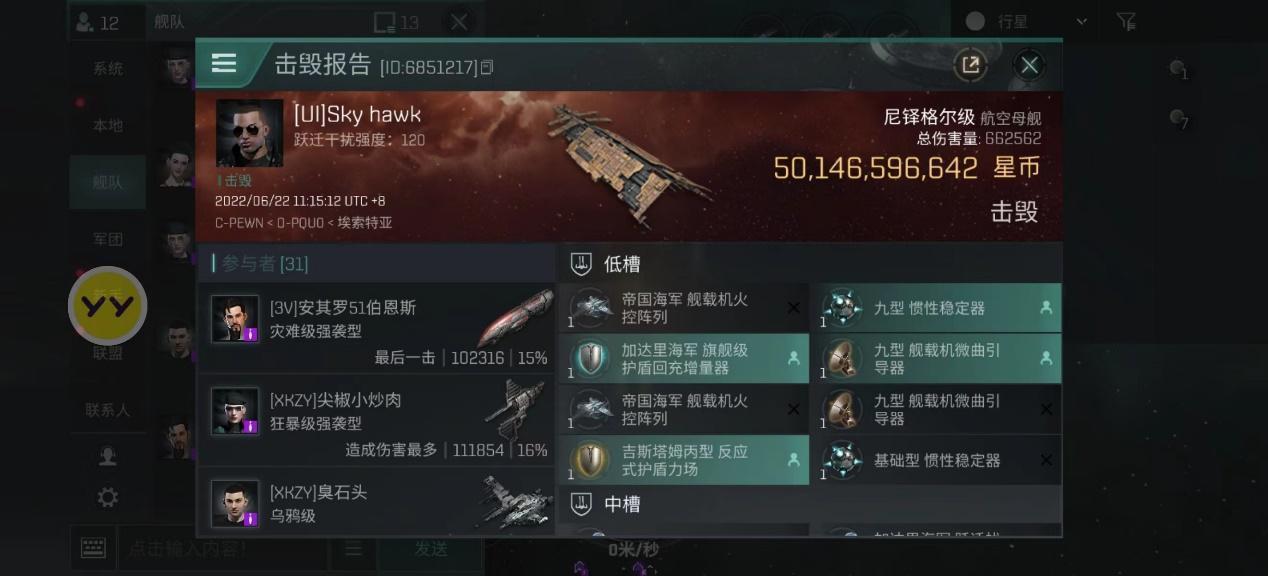Copy the kill report ID
The width and height of the screenshot is (1268, 576).
487,68
